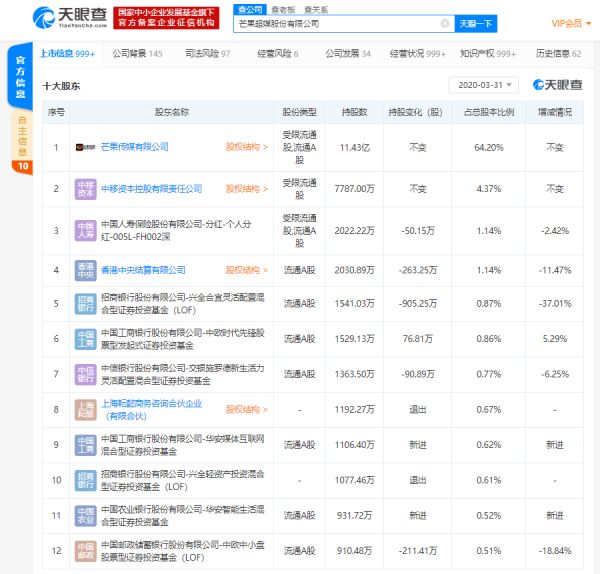Open the 知识产权 tab
This screenshot has width=600, height=574.
click(x=487, y=53)
